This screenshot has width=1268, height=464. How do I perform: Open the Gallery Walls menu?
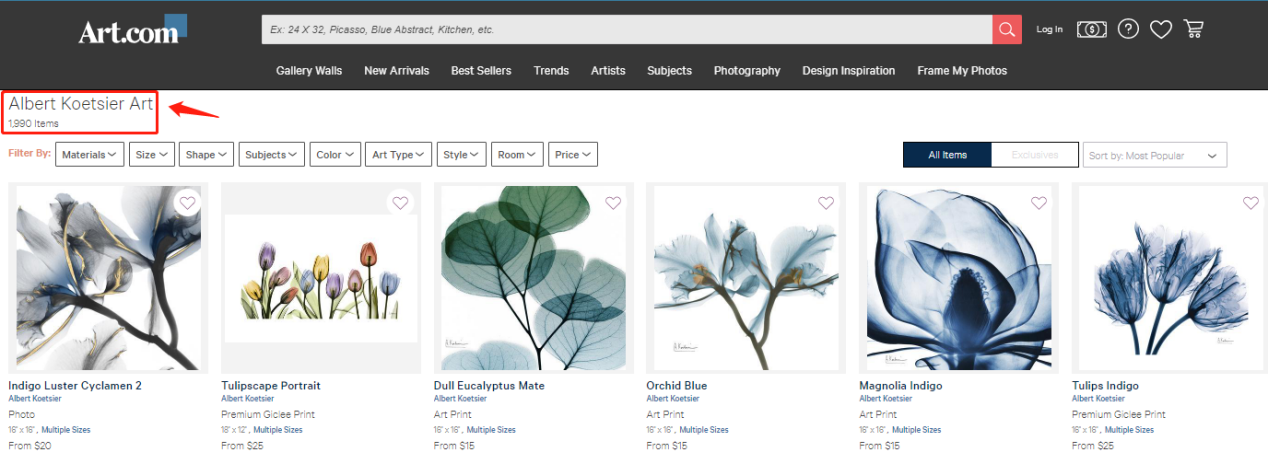point(309,71)
